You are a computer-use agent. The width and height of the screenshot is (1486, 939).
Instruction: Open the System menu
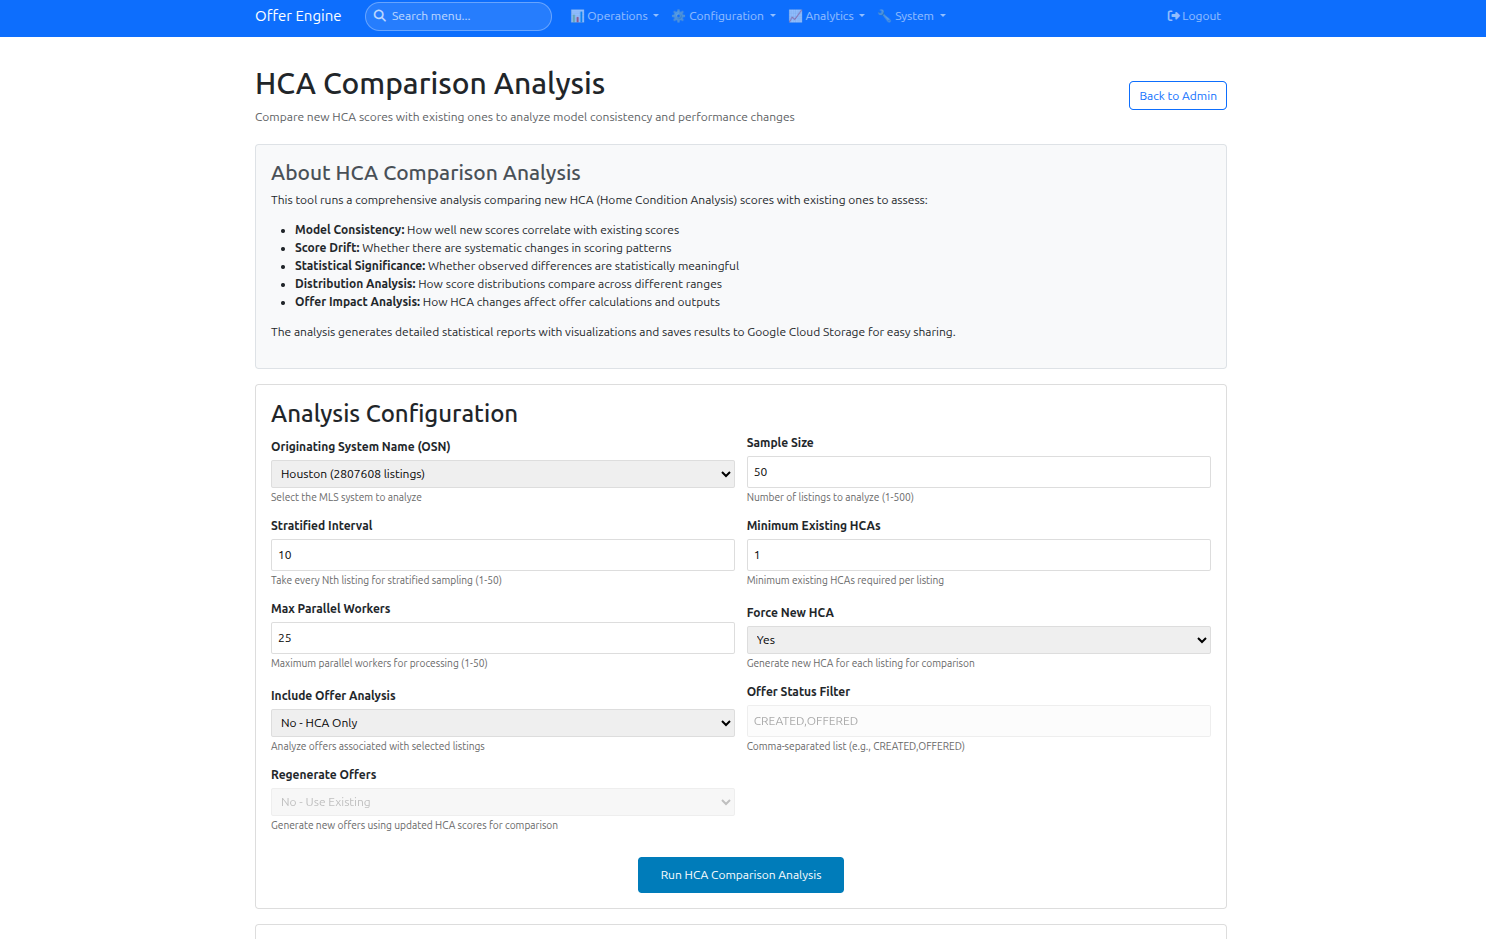(911, 15)
